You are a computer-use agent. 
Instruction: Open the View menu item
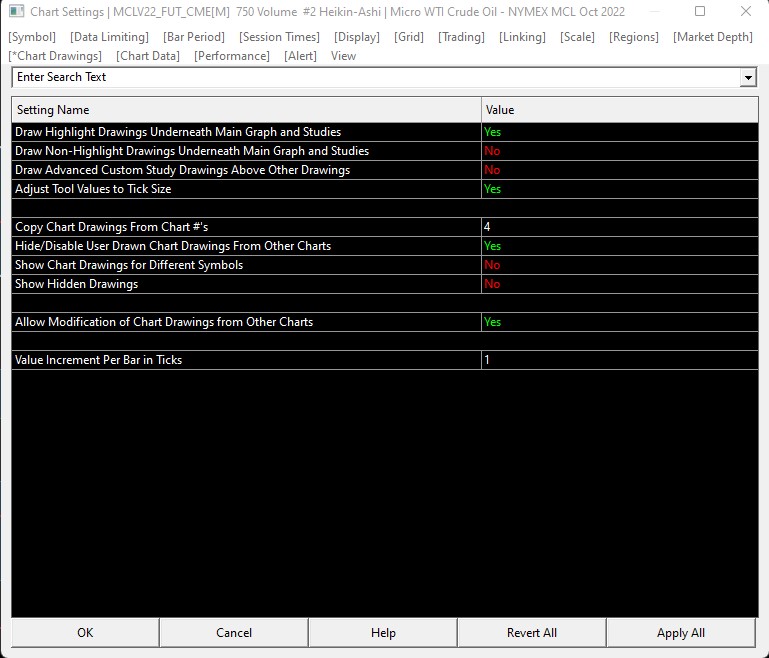(343, 56)
